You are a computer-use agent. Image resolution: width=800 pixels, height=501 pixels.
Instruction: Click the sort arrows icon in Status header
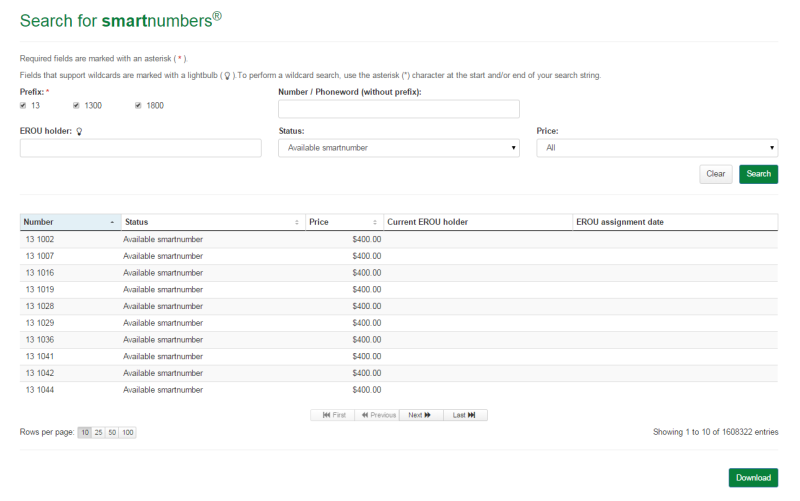click(296, 222)
